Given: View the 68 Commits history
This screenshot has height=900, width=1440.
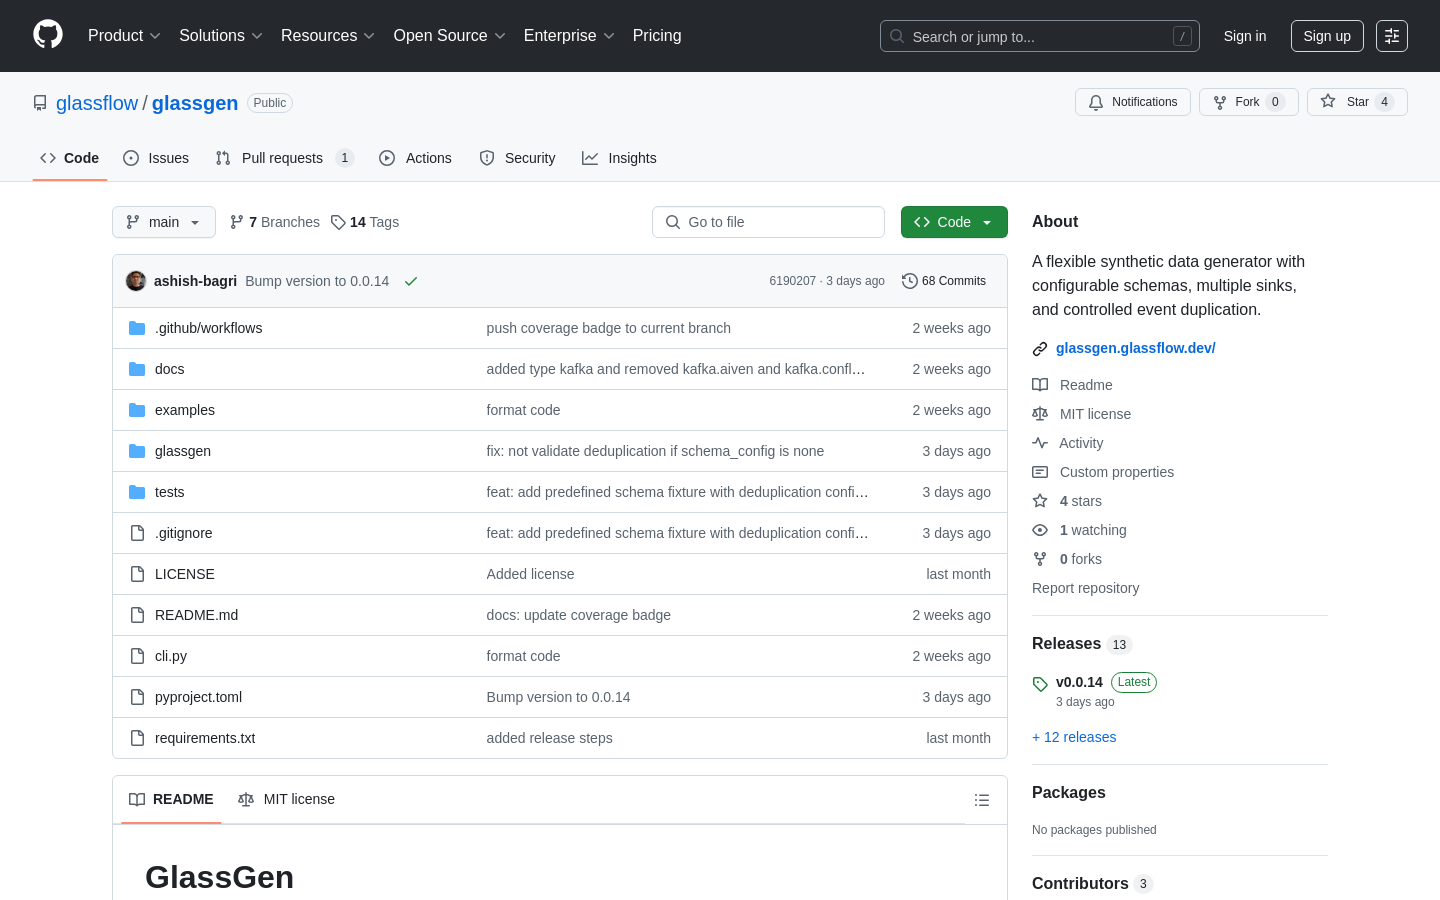Looking at the screenshot, I should (944, 281).
